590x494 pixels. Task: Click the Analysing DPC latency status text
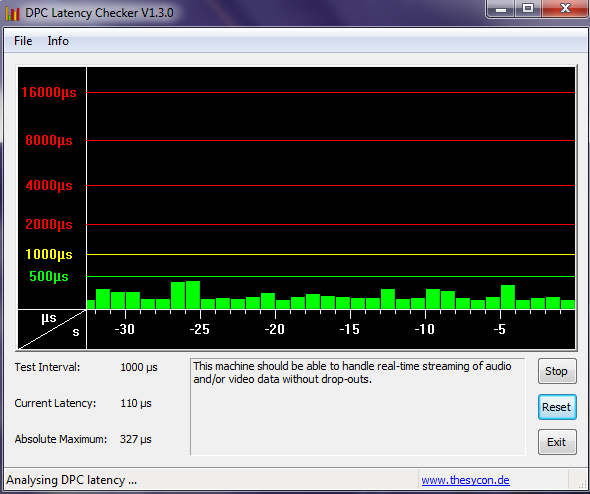pos(71,480)
